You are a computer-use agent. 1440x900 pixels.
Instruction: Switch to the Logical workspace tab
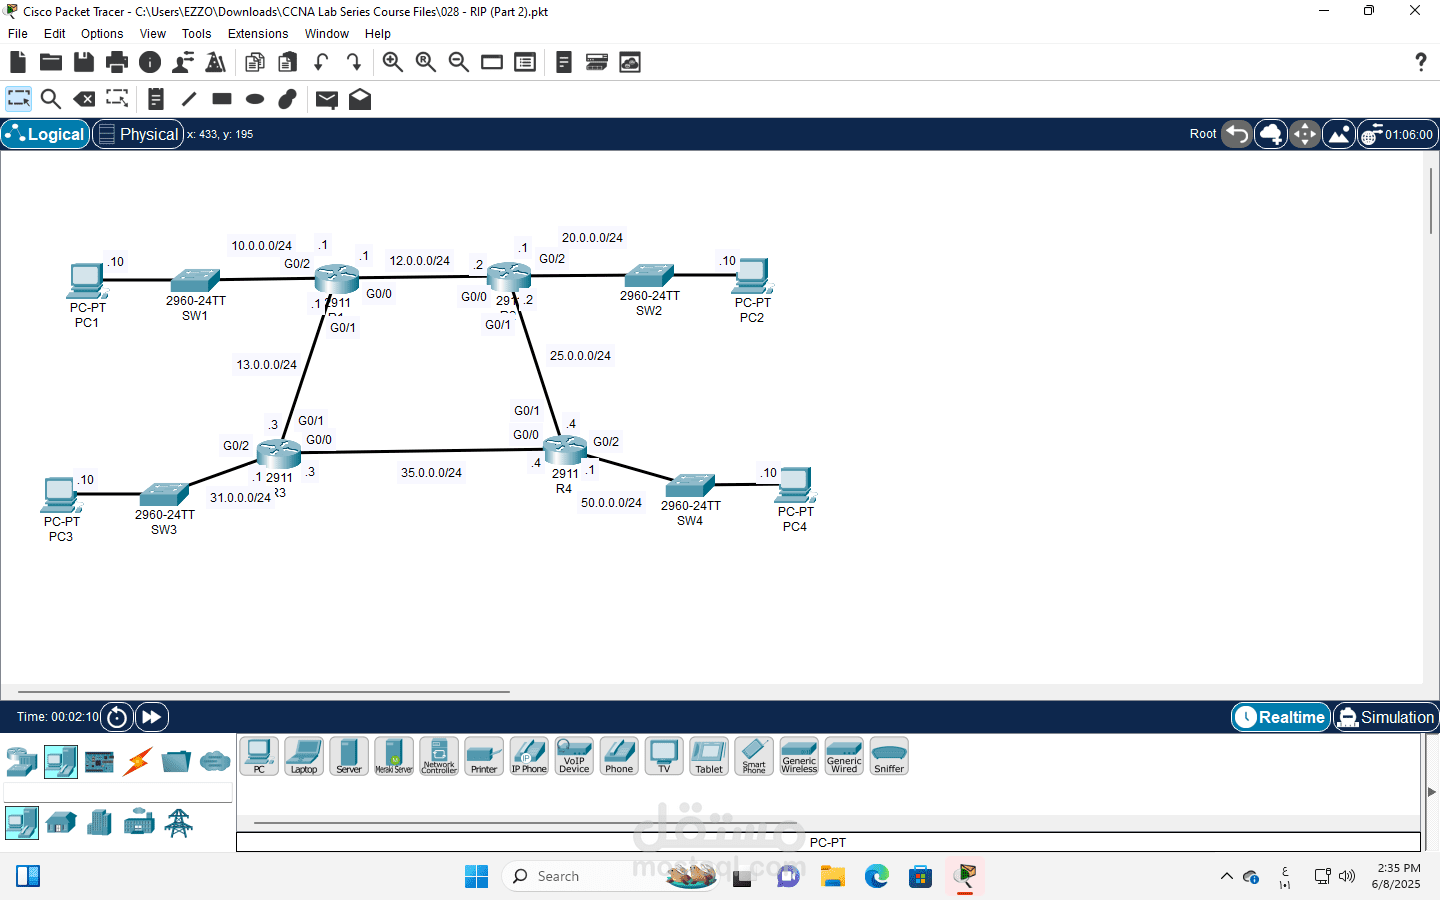tap(45, 134)
